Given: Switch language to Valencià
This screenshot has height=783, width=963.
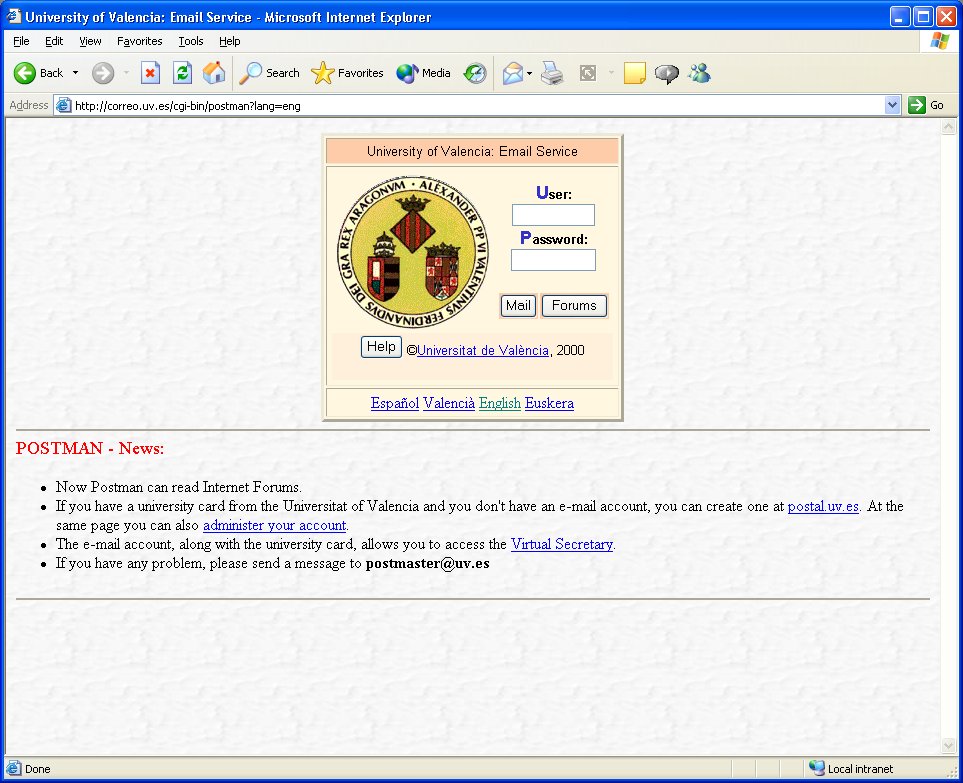Looking at the screenshot, I should pyautogui.click(x=449, y=403).
